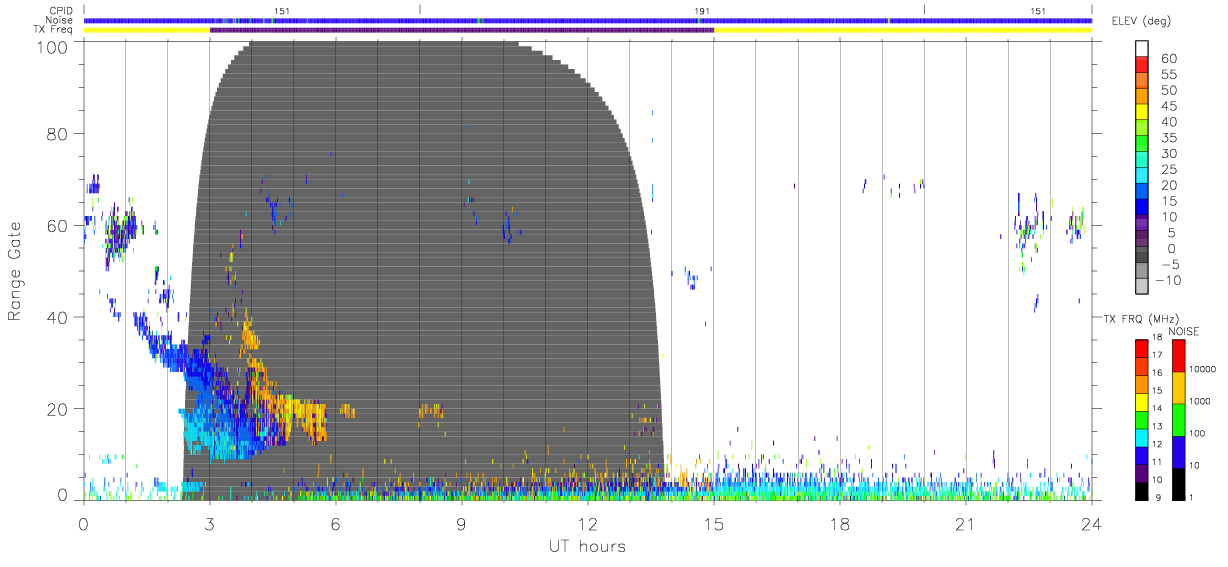
Task: Click the 'UT hours' x-axis title
Action: pyautogui.click(x=586, y=547)
